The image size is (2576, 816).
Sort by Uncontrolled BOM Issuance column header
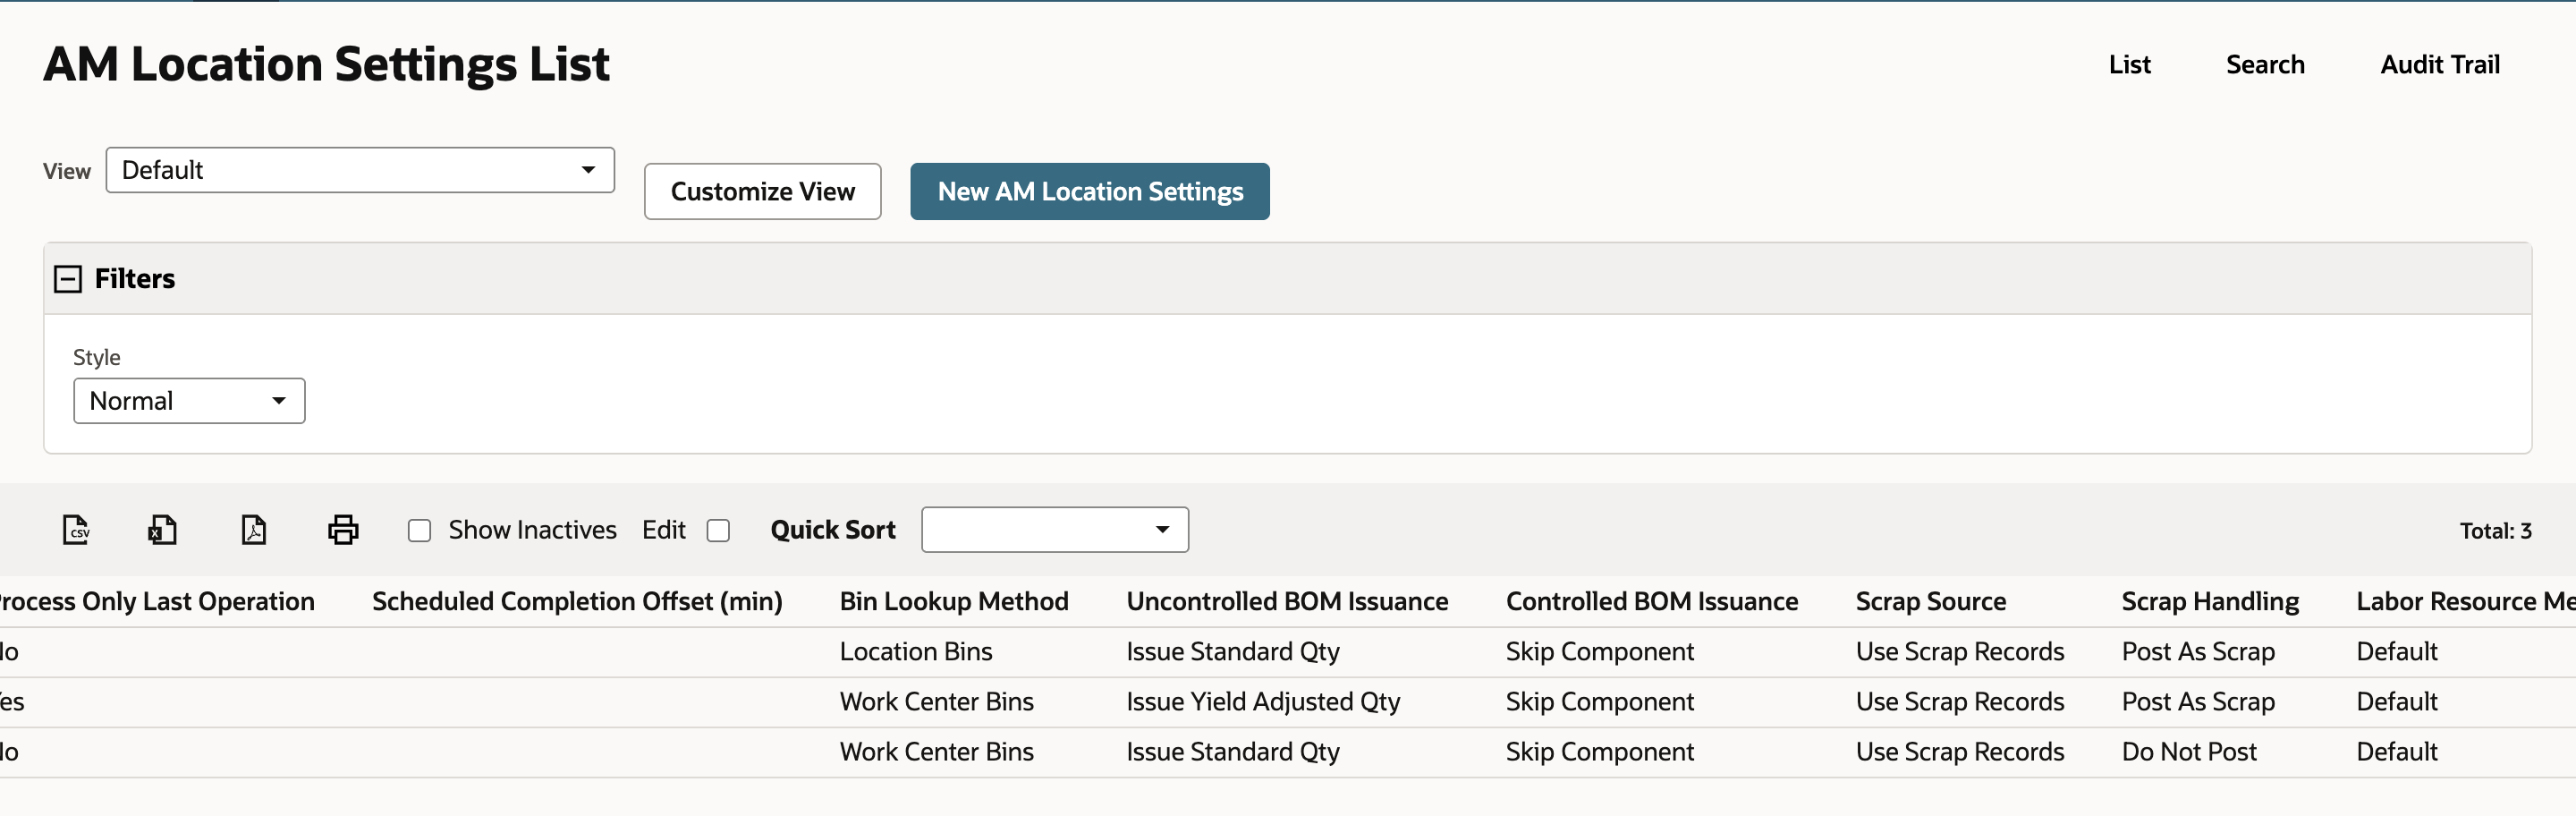point(1287,601)
